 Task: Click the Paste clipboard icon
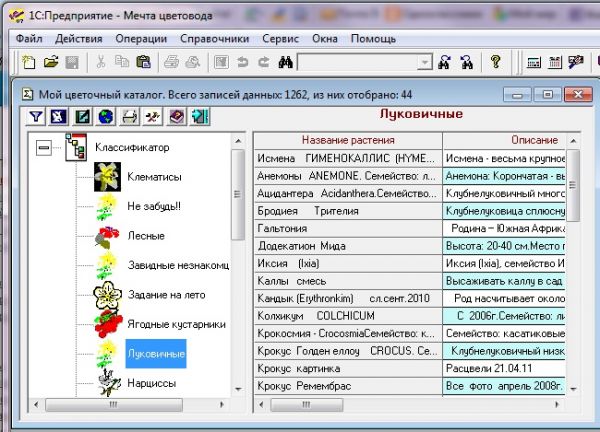[143, 62]
